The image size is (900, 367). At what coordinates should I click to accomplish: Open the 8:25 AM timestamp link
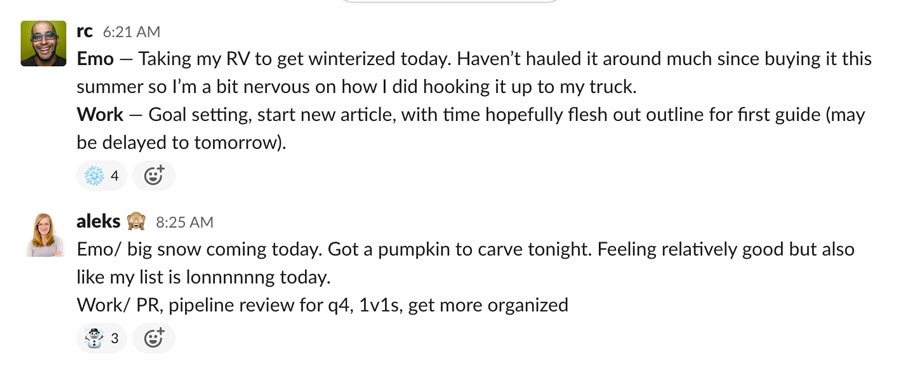185,222
